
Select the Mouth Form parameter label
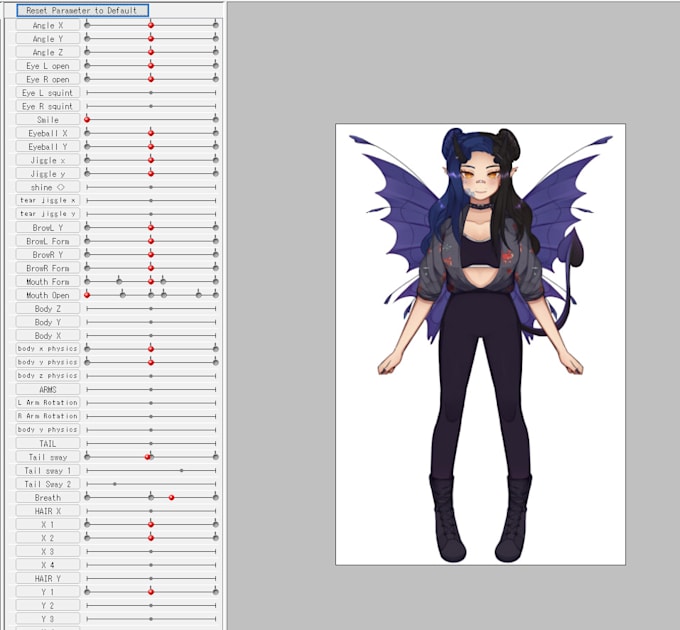coord(48,281)
